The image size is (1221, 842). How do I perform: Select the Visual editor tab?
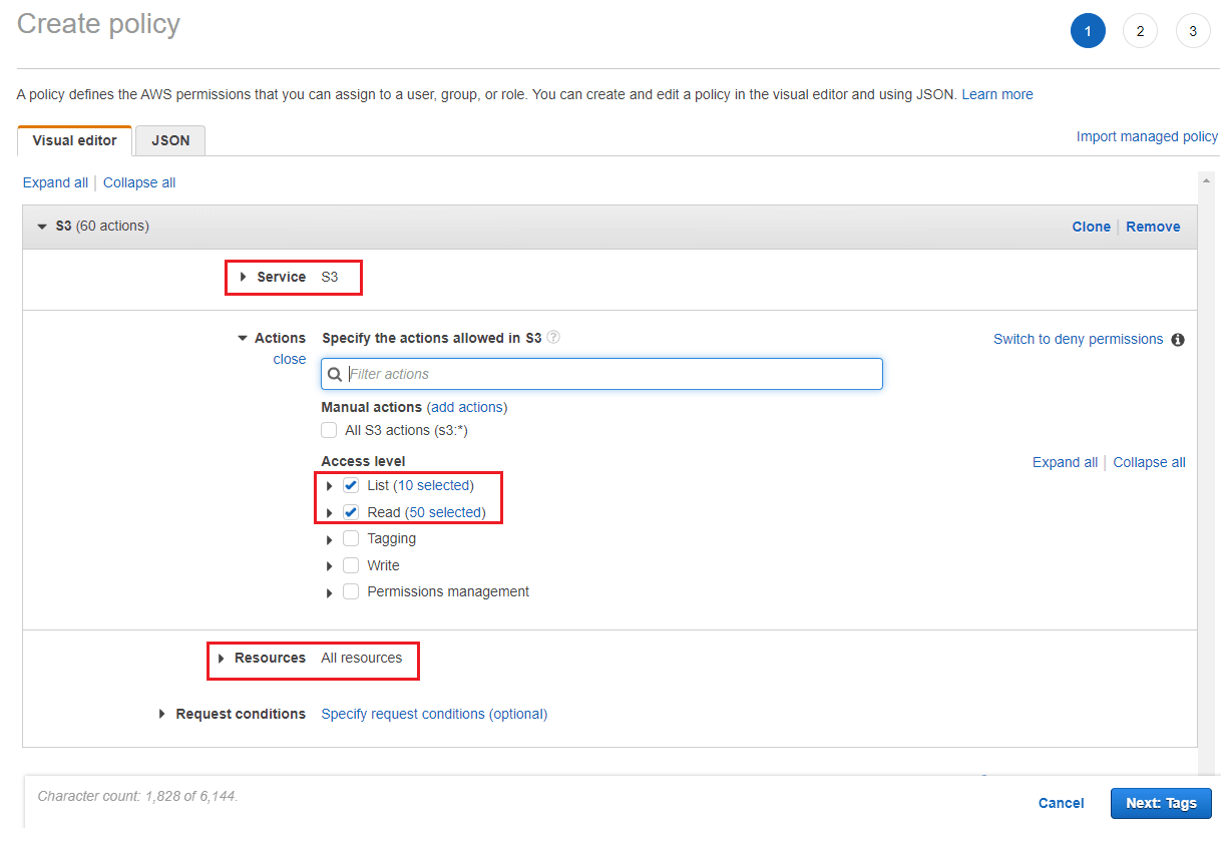(x=75, y=141)
